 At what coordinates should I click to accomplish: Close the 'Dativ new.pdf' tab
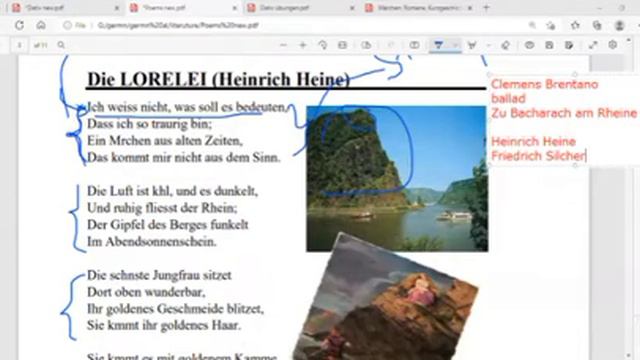pos(117,8)
